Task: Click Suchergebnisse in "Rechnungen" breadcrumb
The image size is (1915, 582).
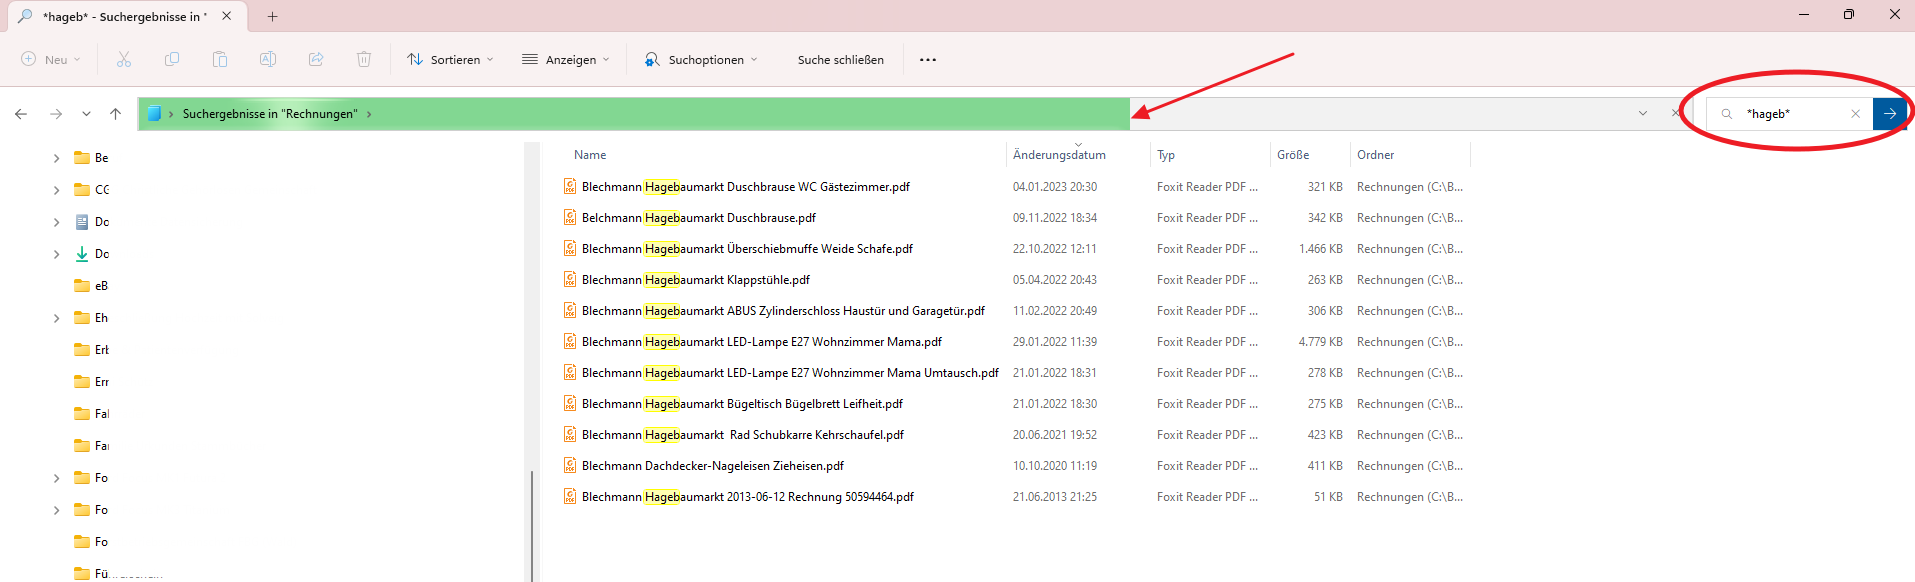Action: (269, 114)
